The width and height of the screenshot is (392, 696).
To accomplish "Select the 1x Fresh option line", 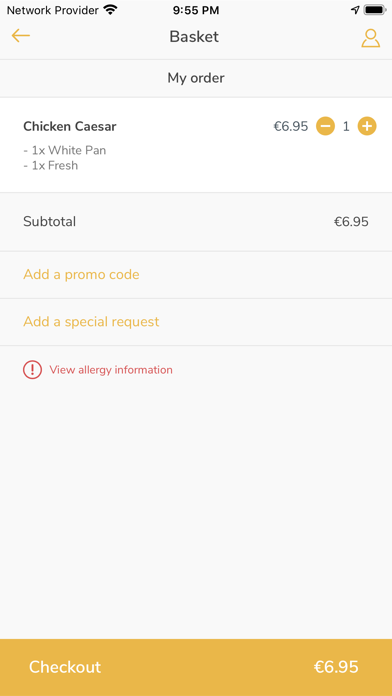I will coord(51,166).
